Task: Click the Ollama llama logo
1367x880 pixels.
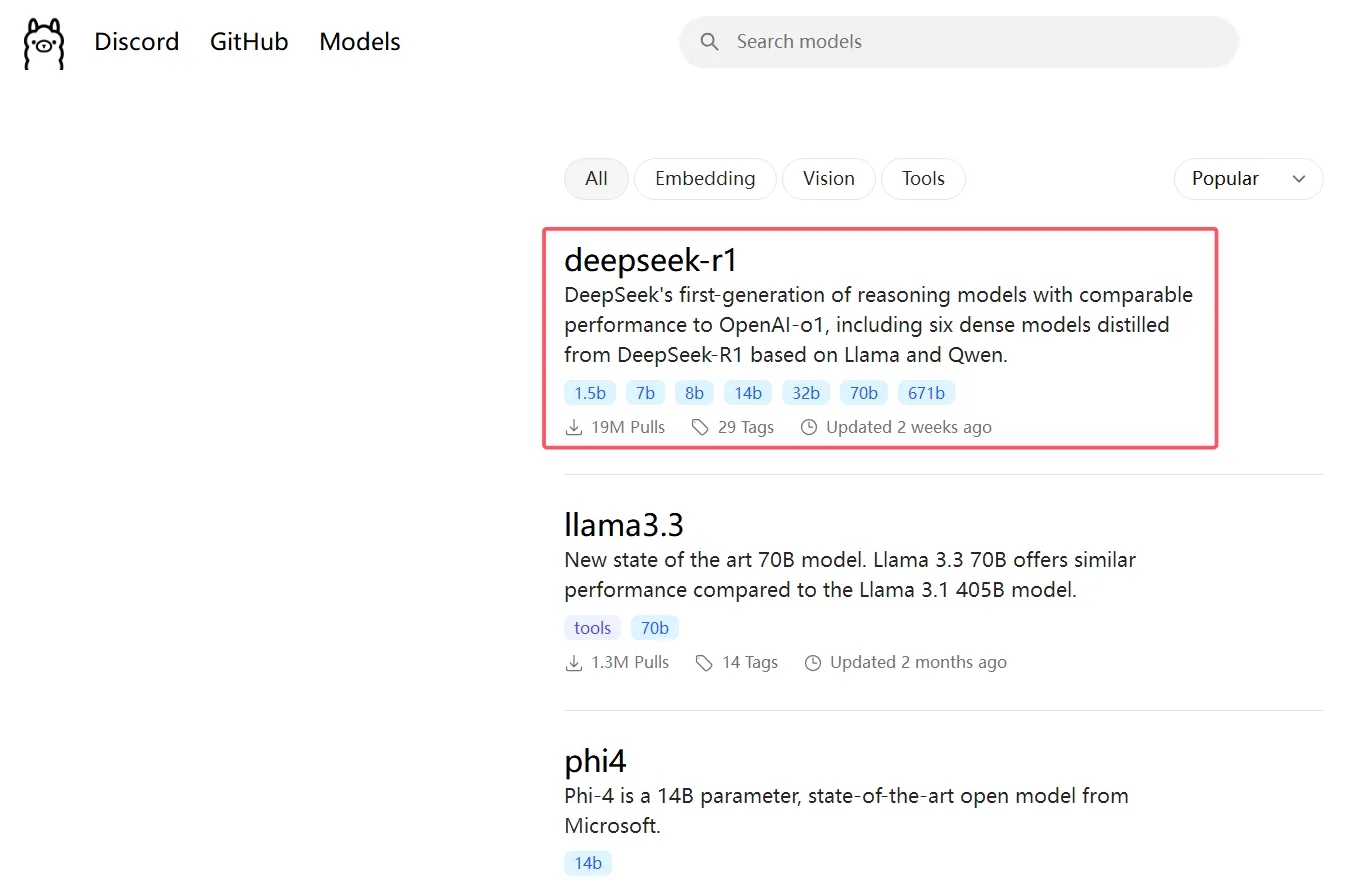Action: [44, 43]
